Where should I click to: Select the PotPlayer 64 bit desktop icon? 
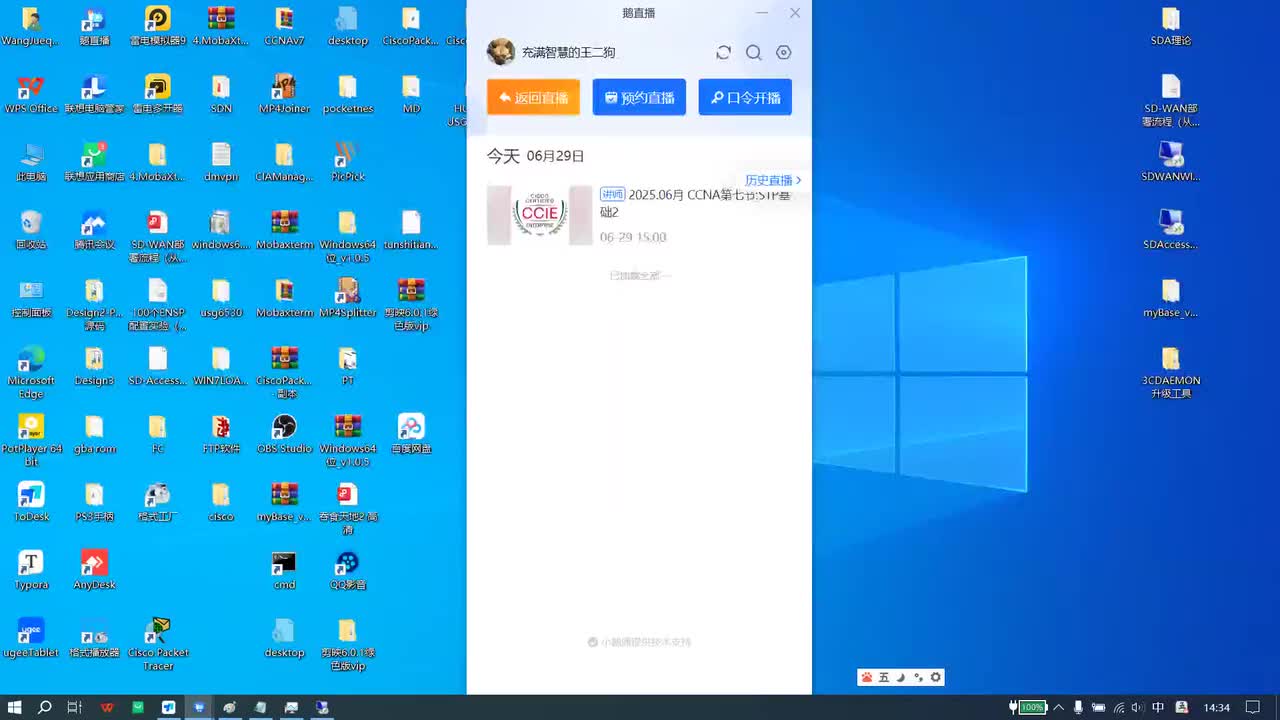(x=31, y=440)
